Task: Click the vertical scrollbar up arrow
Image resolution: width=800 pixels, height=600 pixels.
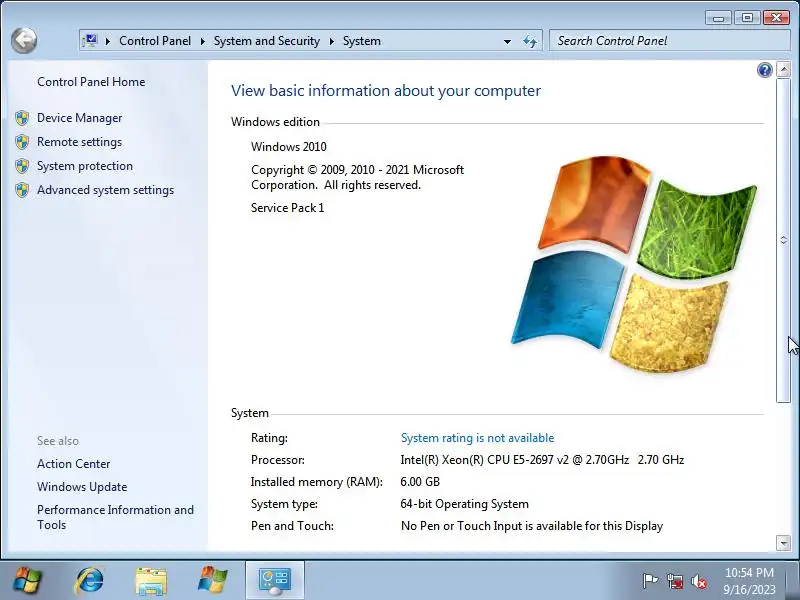Action: (783, 69)
